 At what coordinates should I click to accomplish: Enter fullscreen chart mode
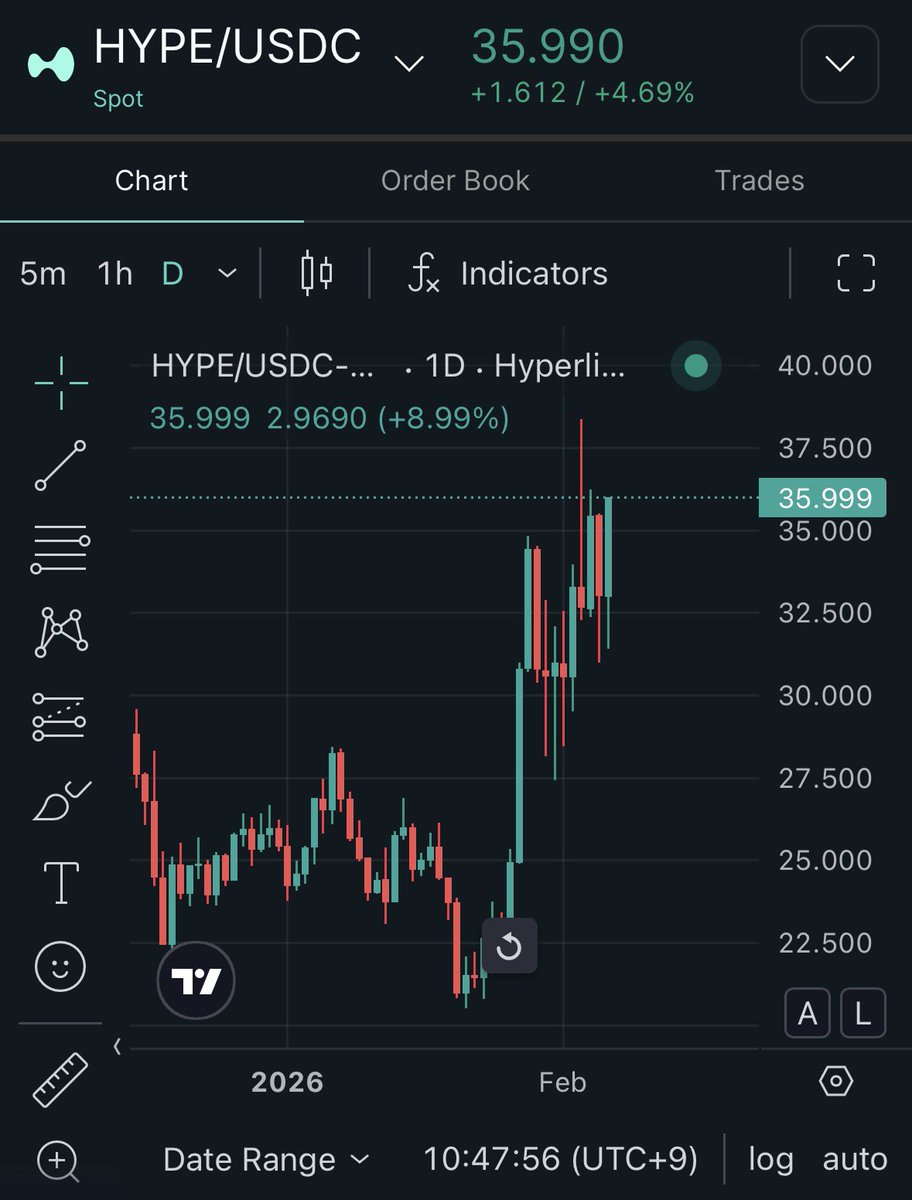(856, 273)
